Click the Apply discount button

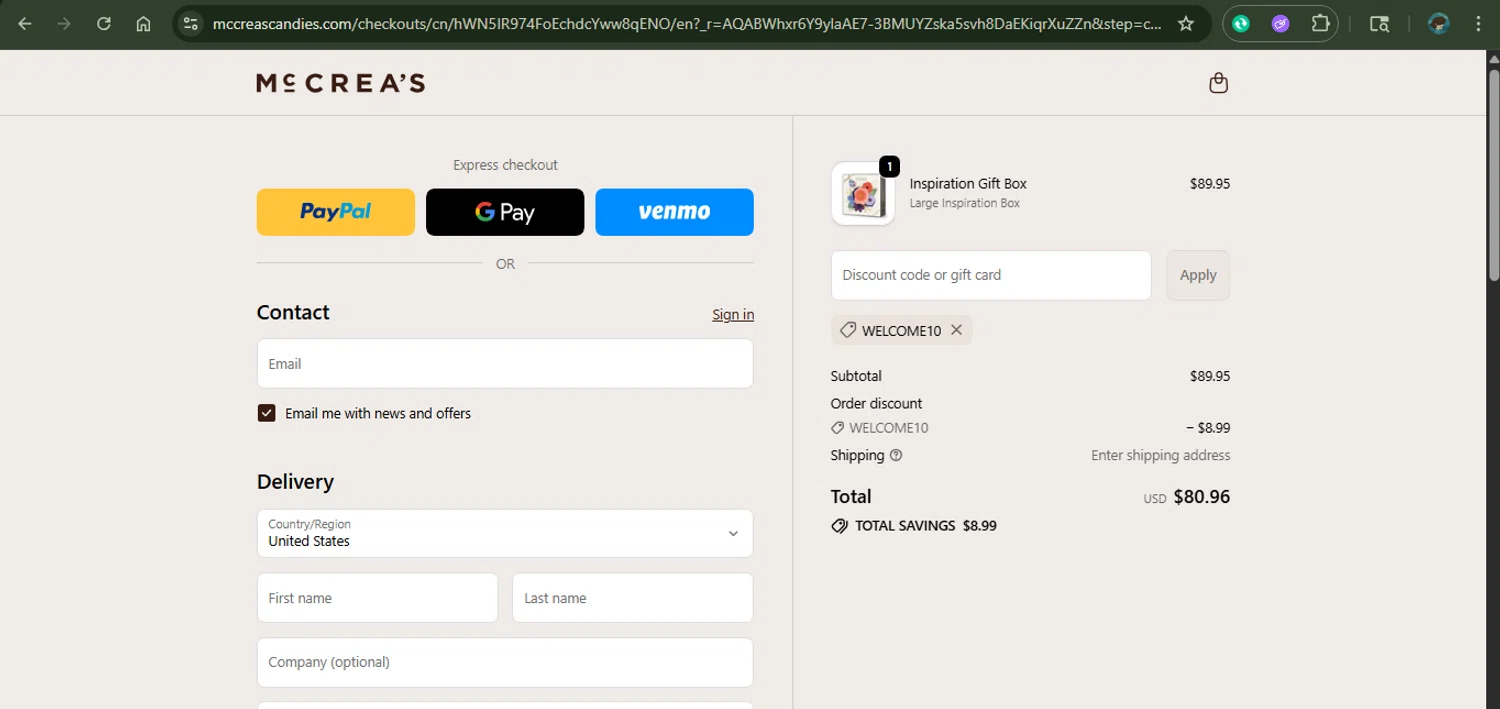click(x=1198, y=275)
